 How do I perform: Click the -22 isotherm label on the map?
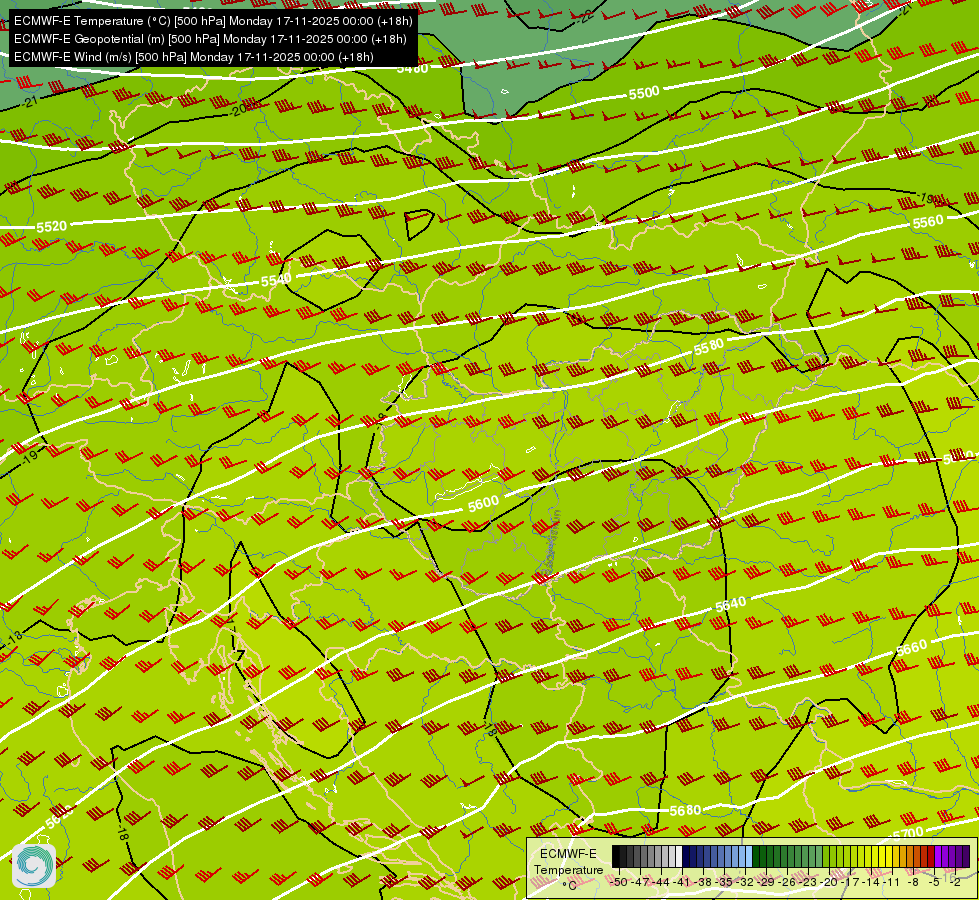pyautogui.click(x=585, y=16)
